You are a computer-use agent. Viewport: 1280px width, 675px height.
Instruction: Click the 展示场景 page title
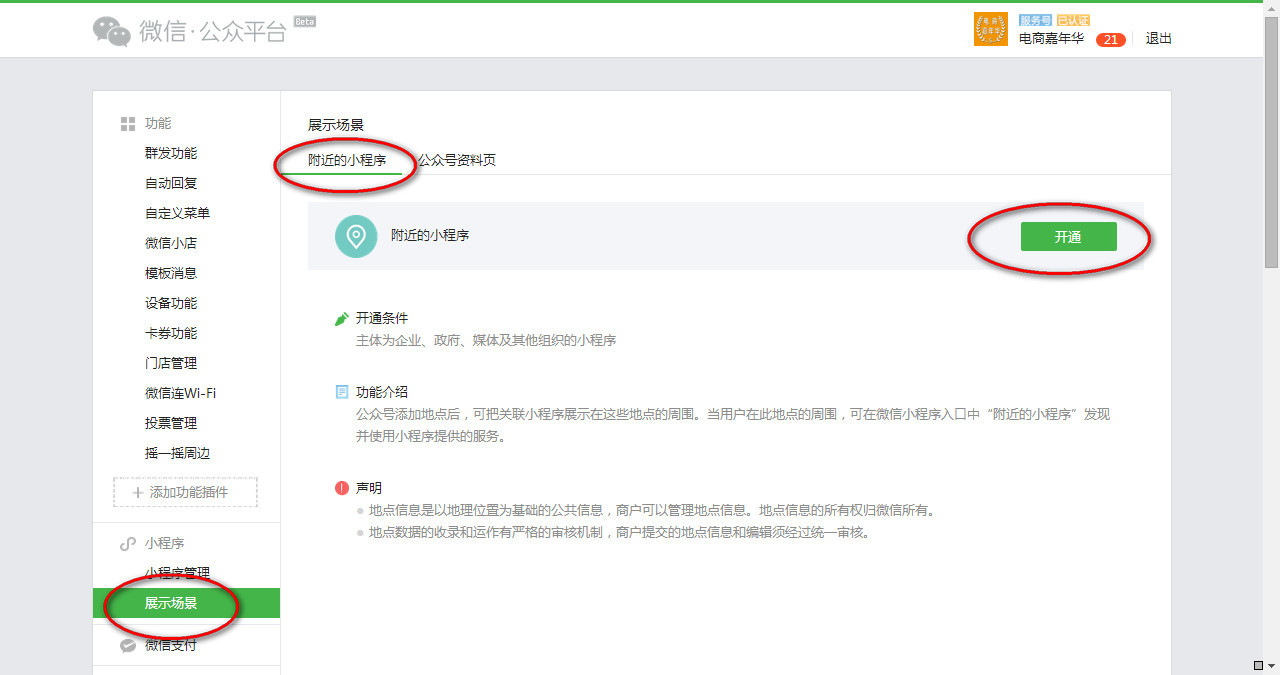tap(336, 125)
